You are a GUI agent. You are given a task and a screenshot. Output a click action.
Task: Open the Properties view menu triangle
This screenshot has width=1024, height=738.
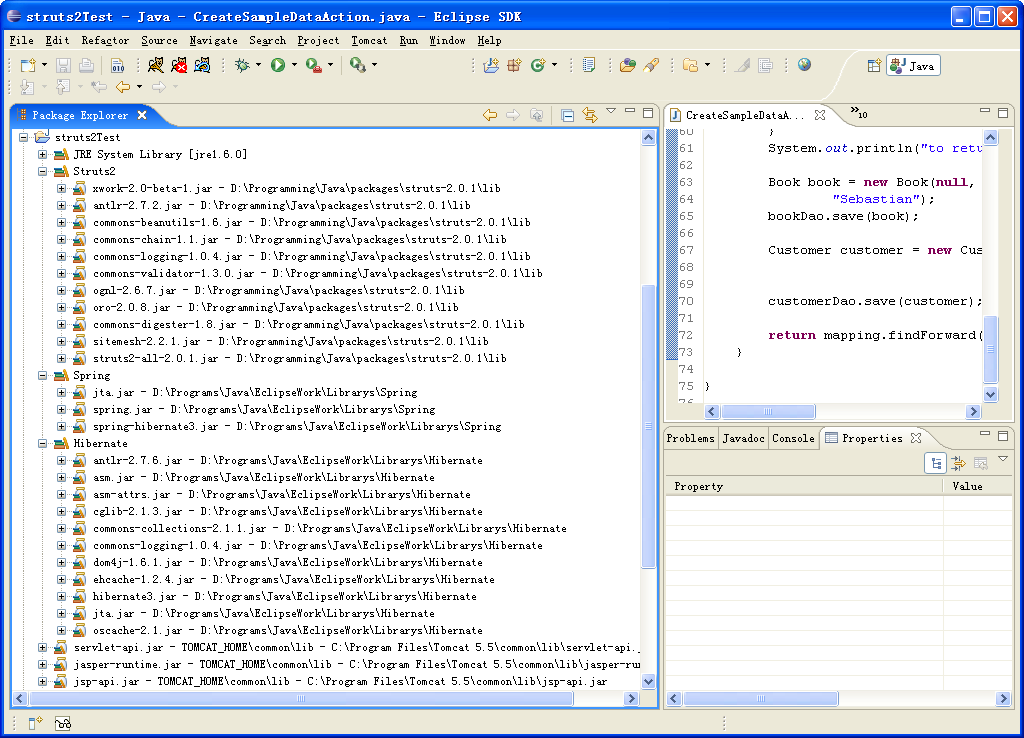(1003, 459)
